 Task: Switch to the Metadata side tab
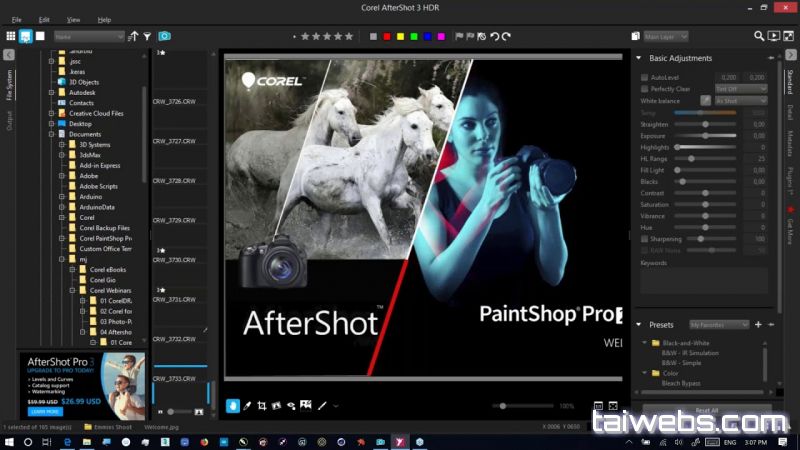tap(789, 143)
